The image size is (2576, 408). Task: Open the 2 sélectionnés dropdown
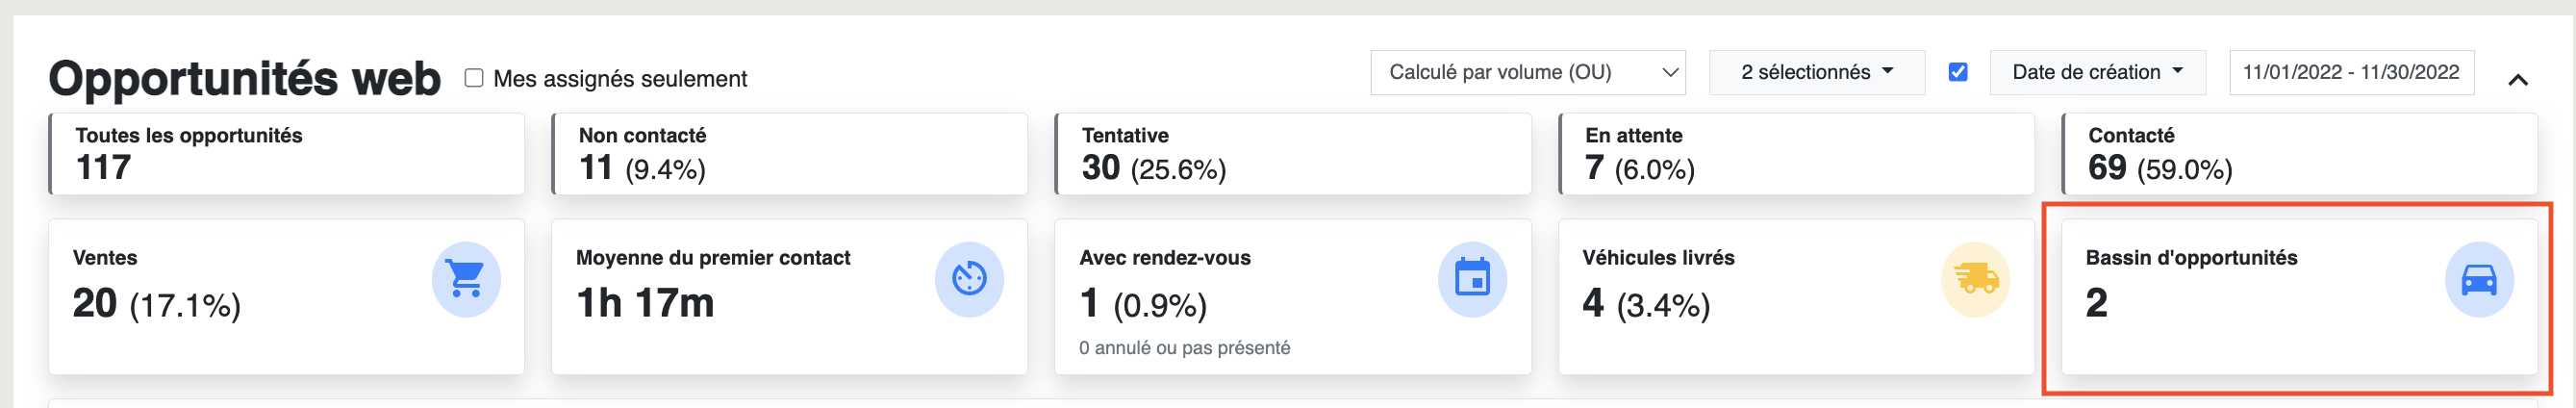(1817, 72)
